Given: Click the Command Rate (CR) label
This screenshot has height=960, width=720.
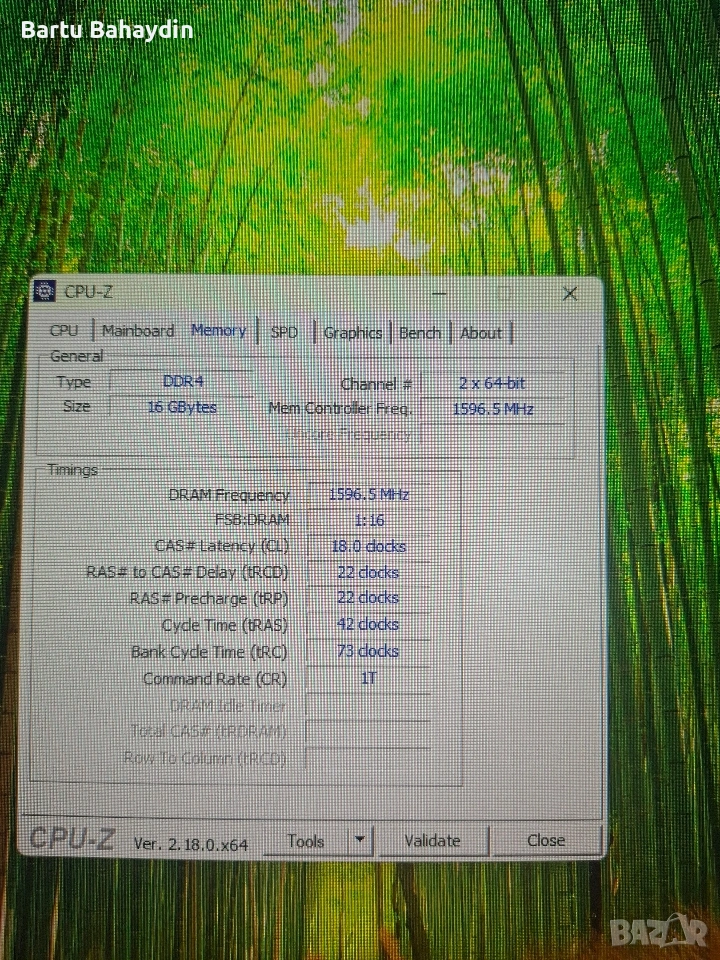Looking at the screenshot, I should click(215, 679).
